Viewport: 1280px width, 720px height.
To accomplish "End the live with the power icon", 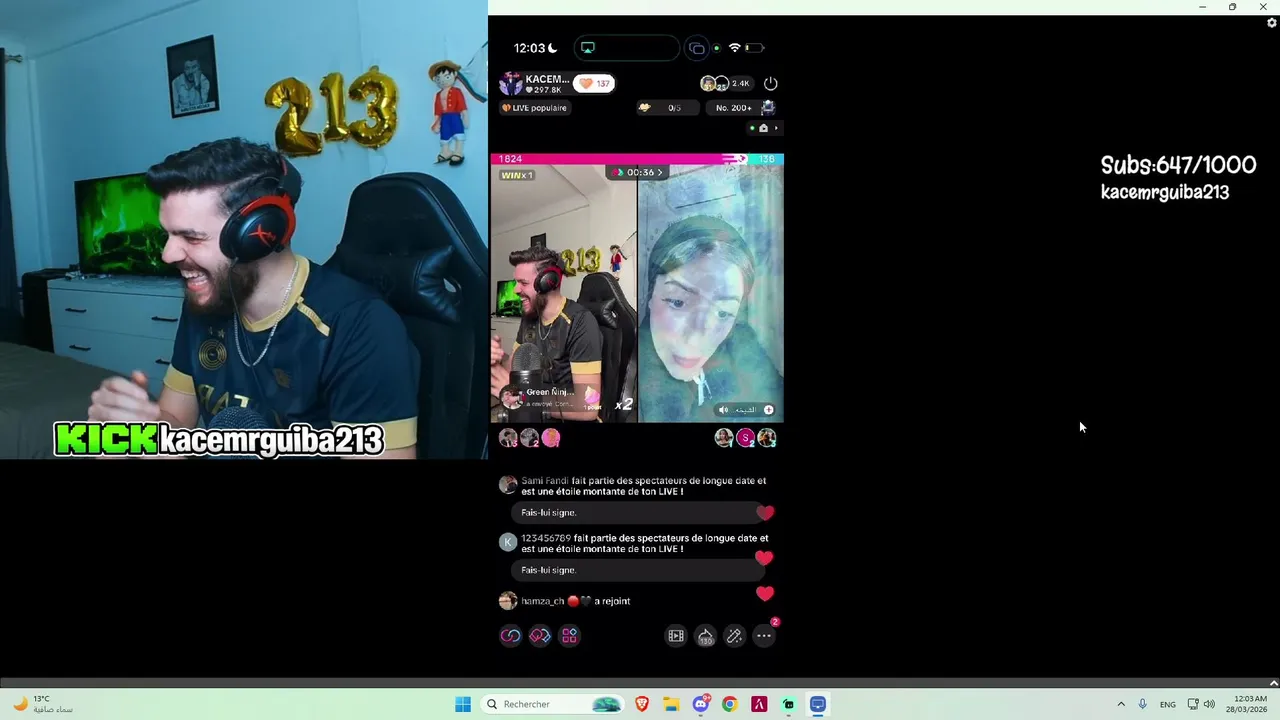I will click(770, 84).
